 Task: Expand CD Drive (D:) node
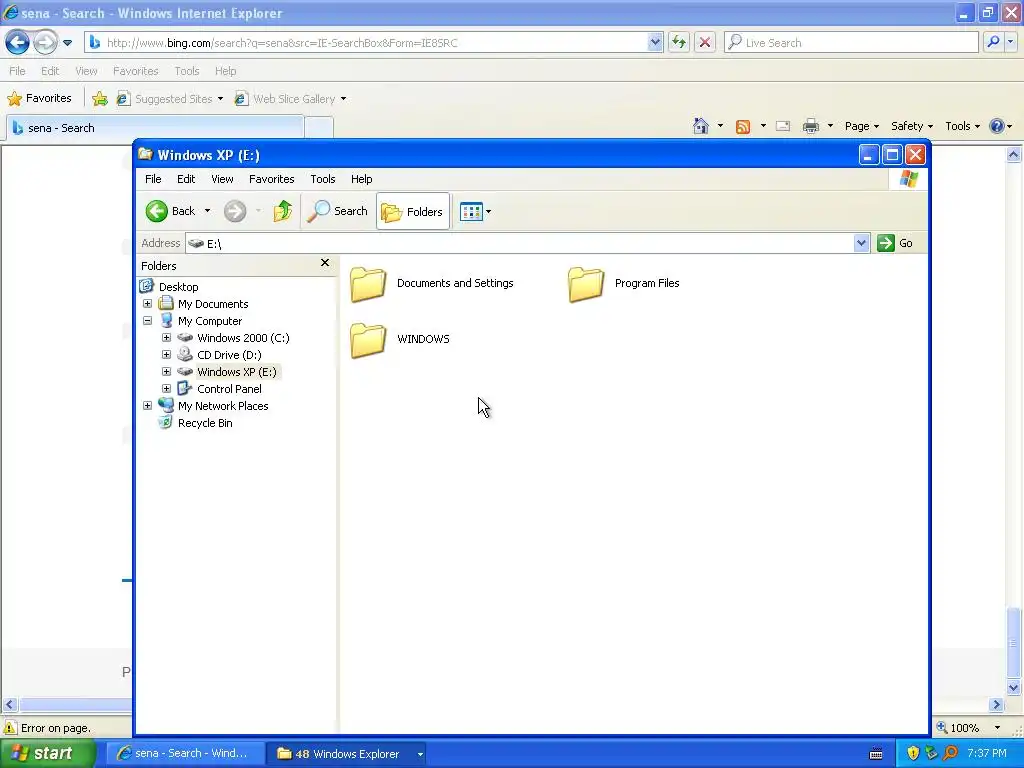point(167,355)
